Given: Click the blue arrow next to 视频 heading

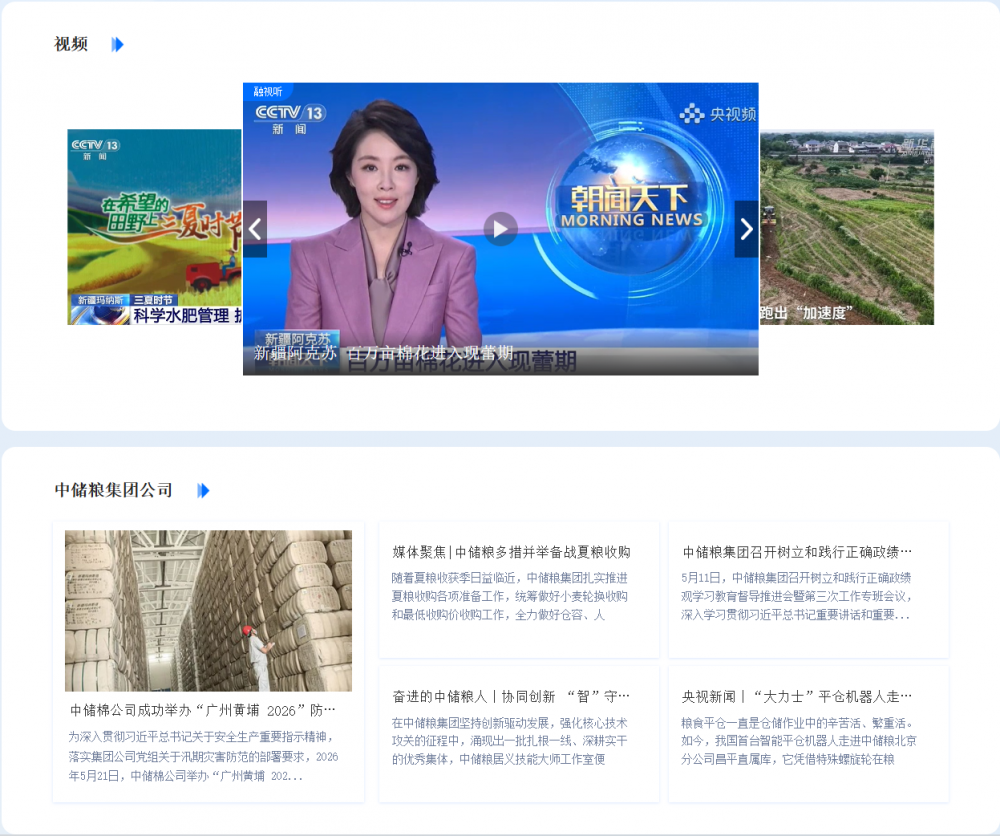Looking at the screenshot, I should [117, 45].
